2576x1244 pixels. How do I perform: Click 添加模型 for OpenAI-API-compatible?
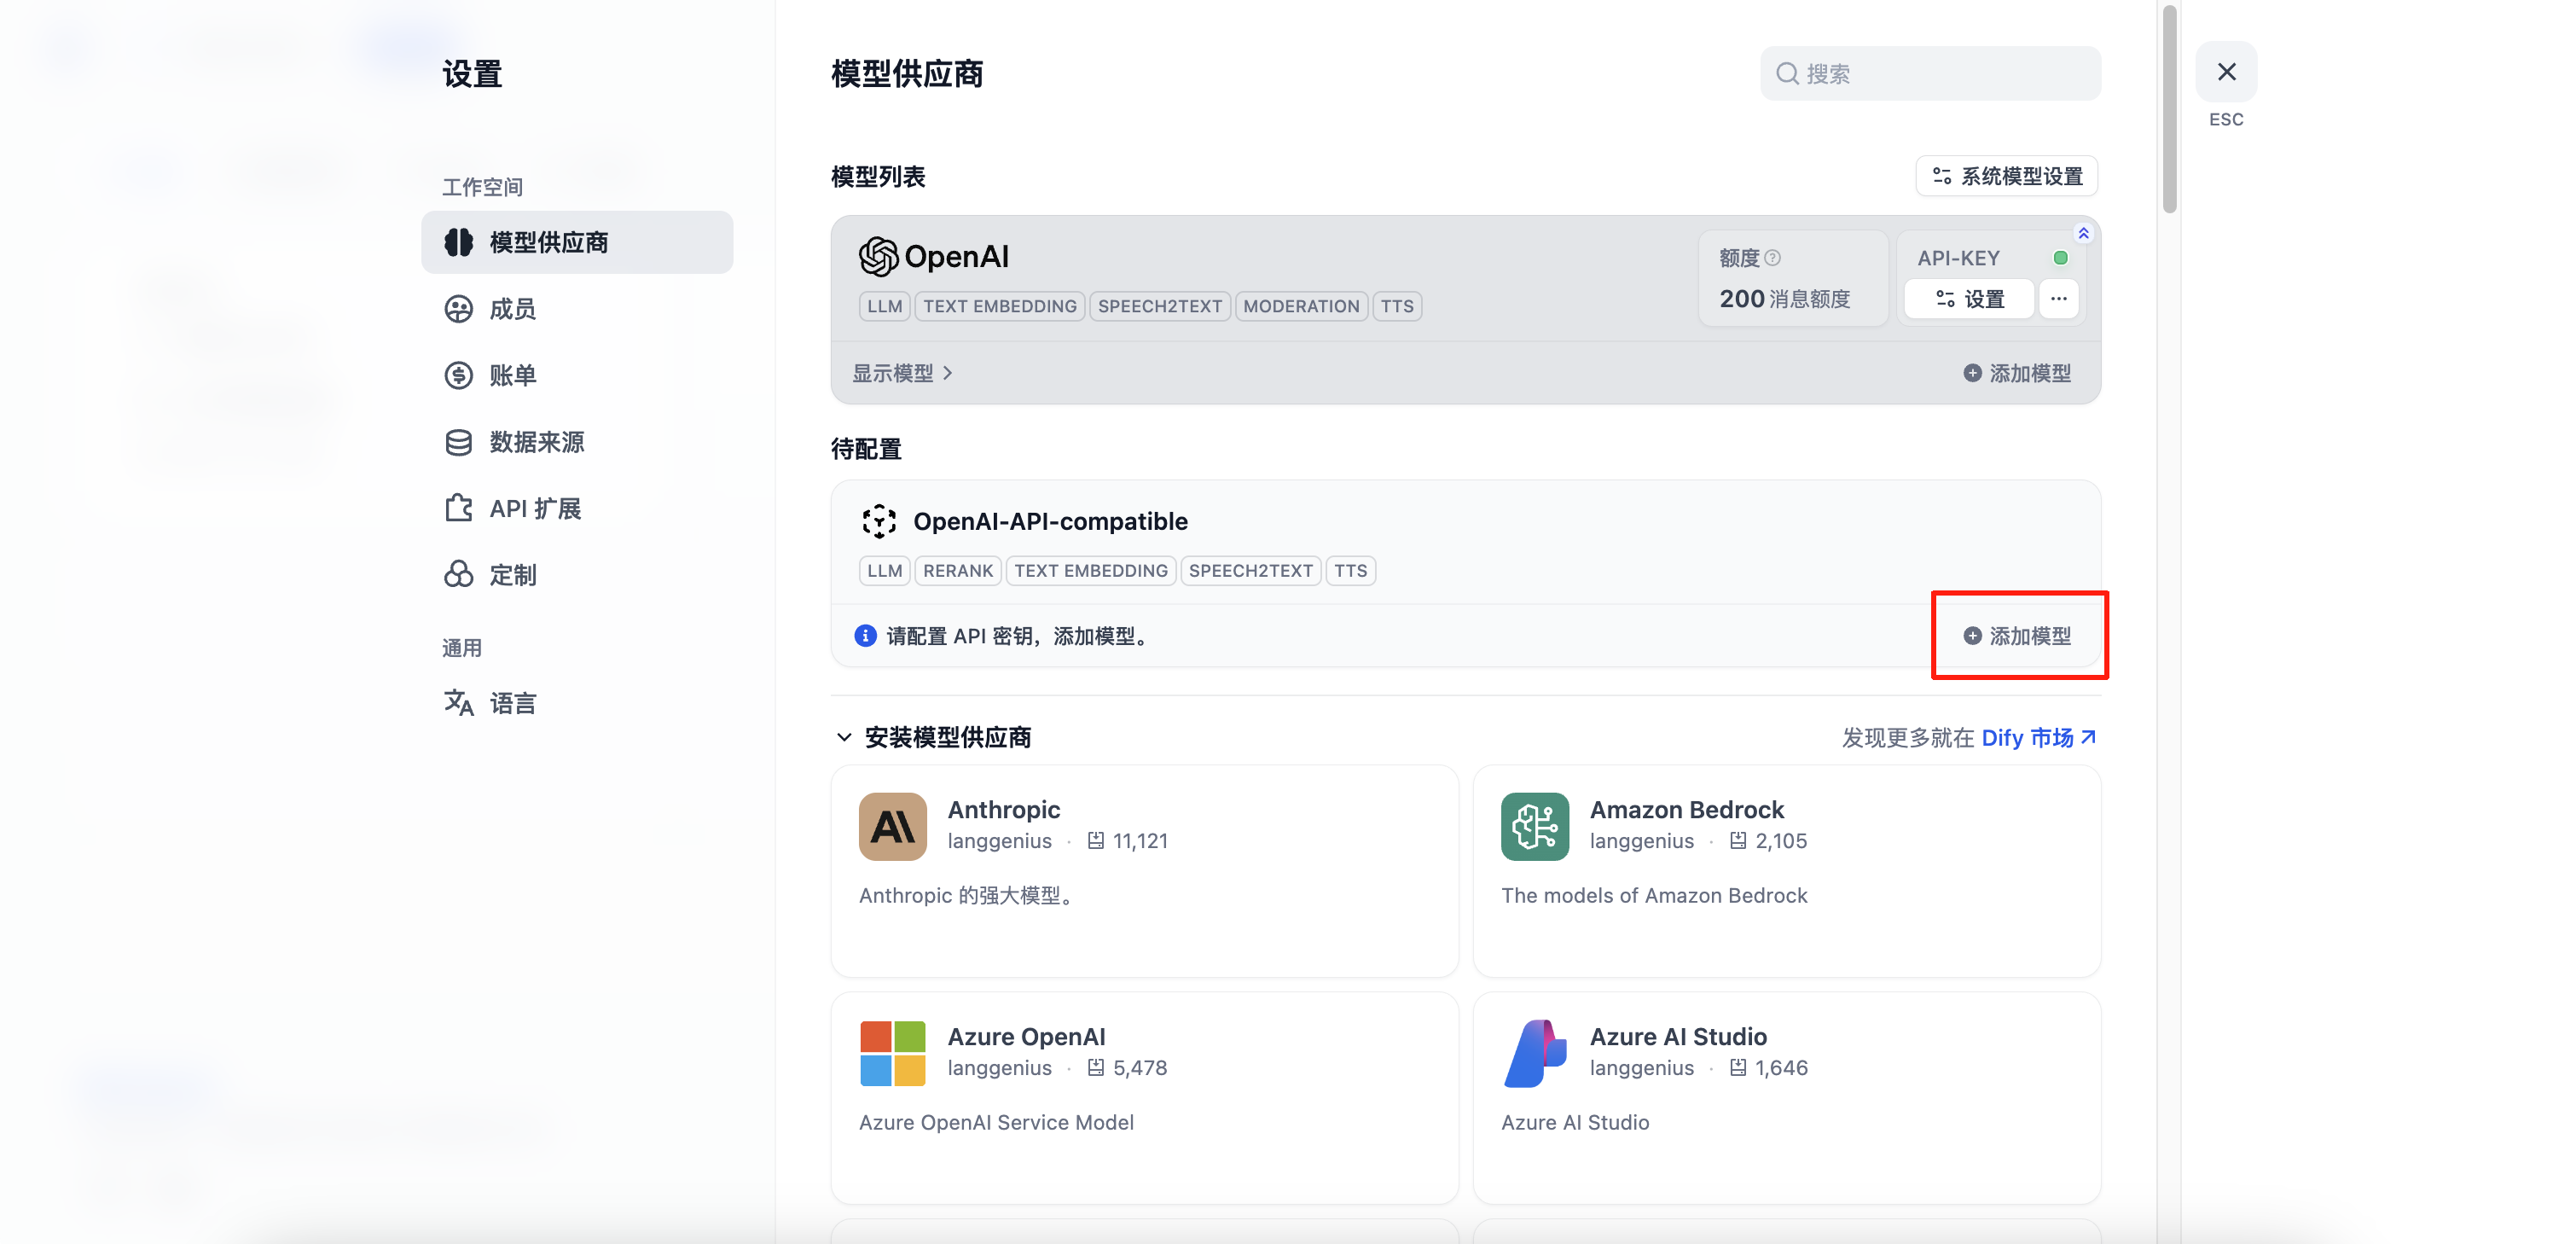2018,636
